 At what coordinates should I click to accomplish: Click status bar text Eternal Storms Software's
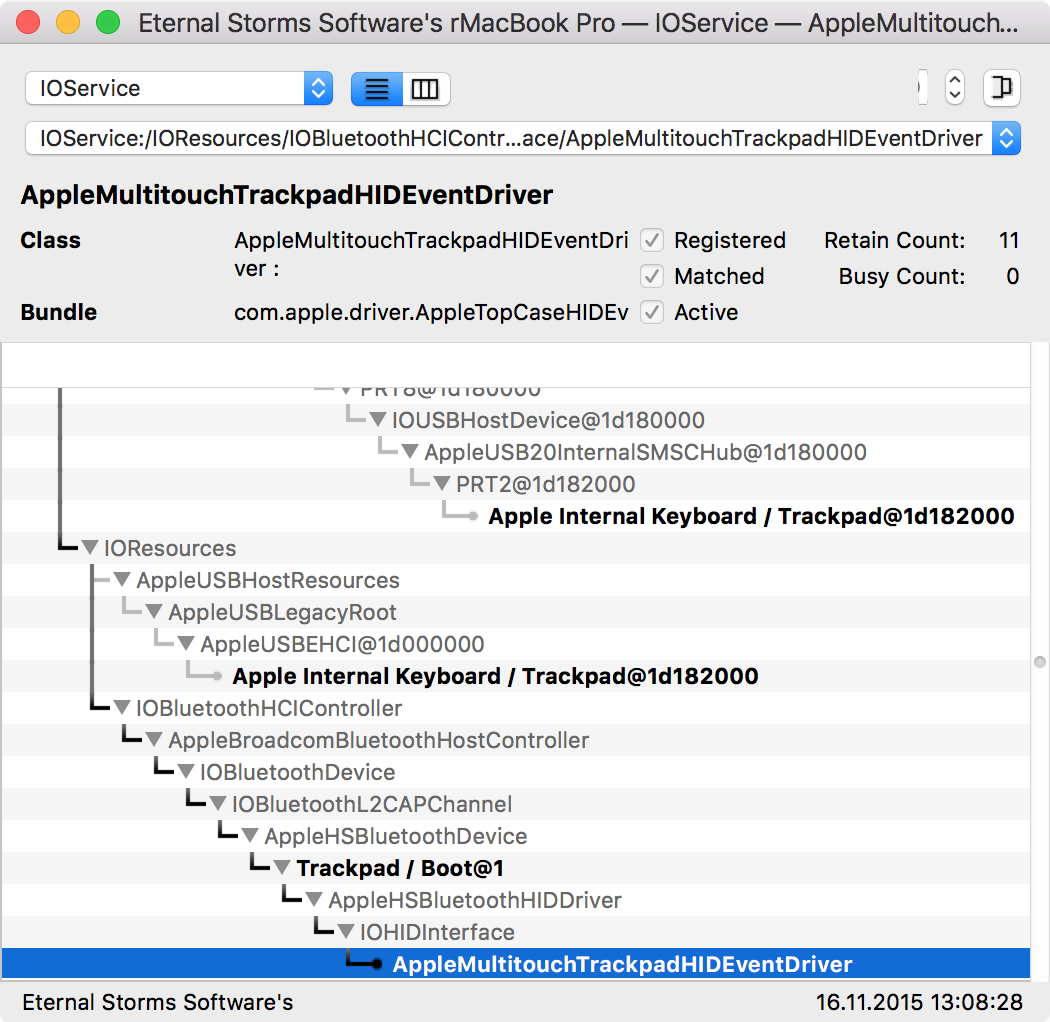(x=157, y=1002)
